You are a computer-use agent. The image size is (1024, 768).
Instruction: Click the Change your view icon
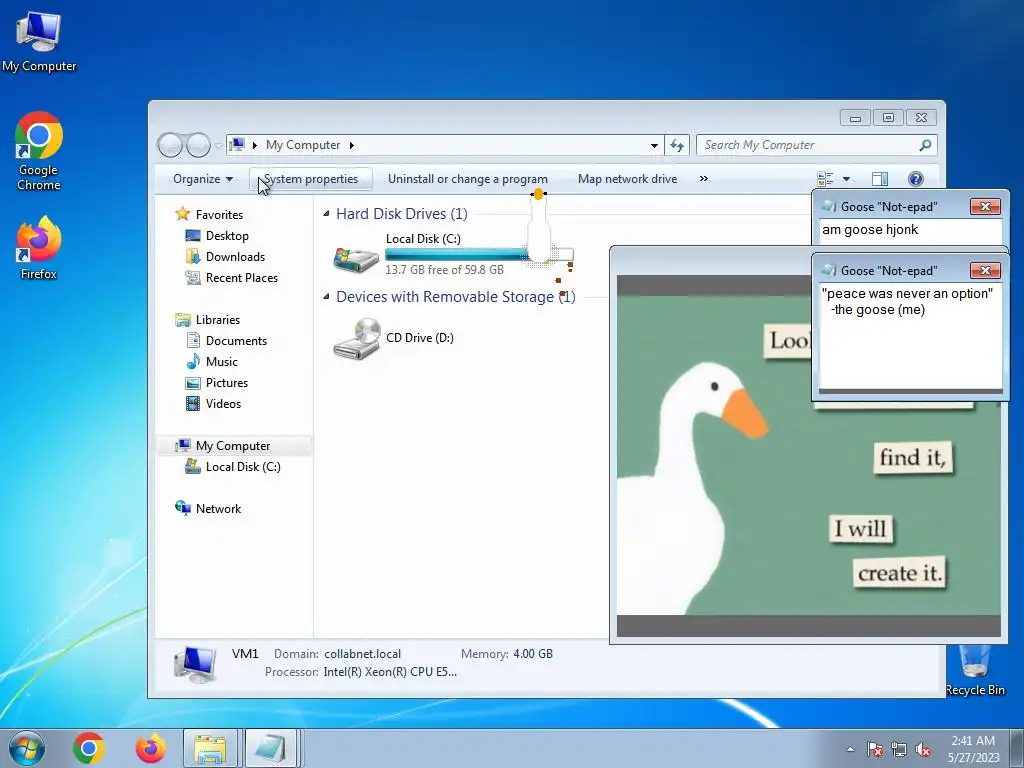[x=825, y=179]
